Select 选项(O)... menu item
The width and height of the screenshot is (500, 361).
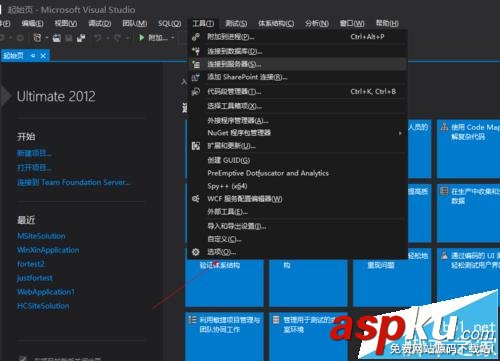pyautogui.click(x=298, y=252)
